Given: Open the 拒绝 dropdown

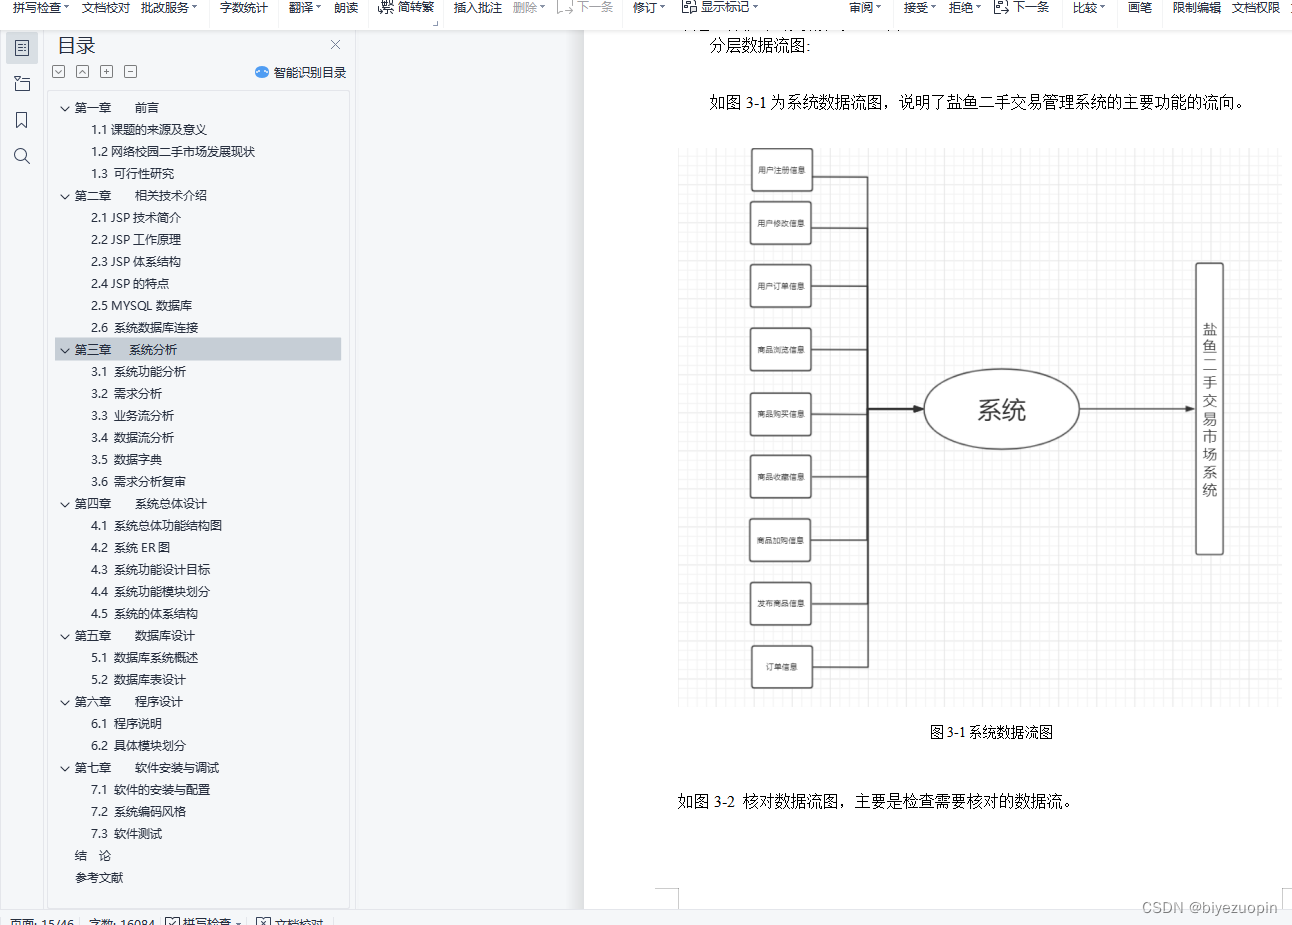Looking at the screenshot, I should pyautogui.click(x=965, y=7).
